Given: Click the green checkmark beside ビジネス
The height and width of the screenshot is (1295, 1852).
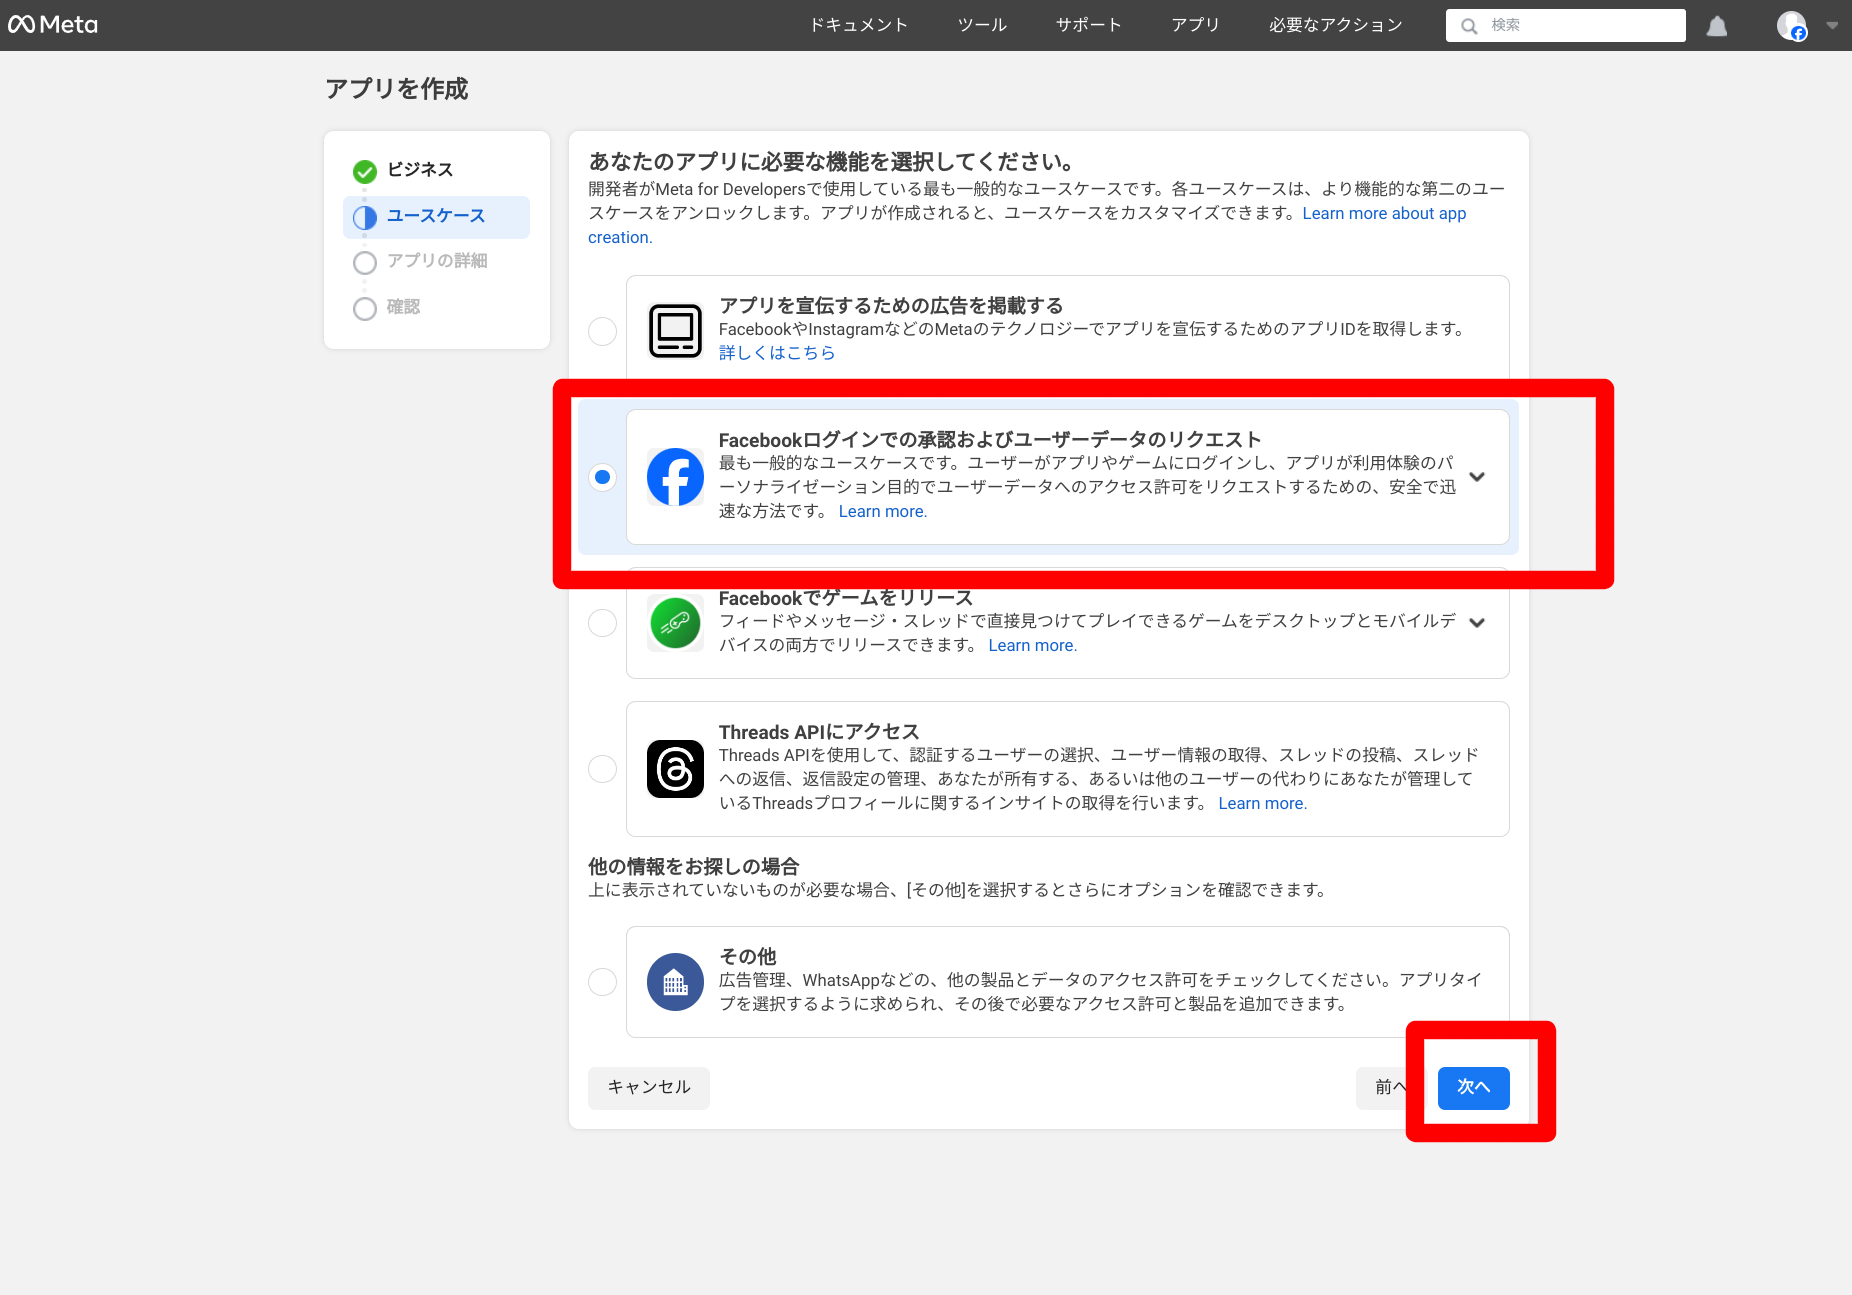Looking at the screenshot, I should (365, 171).
